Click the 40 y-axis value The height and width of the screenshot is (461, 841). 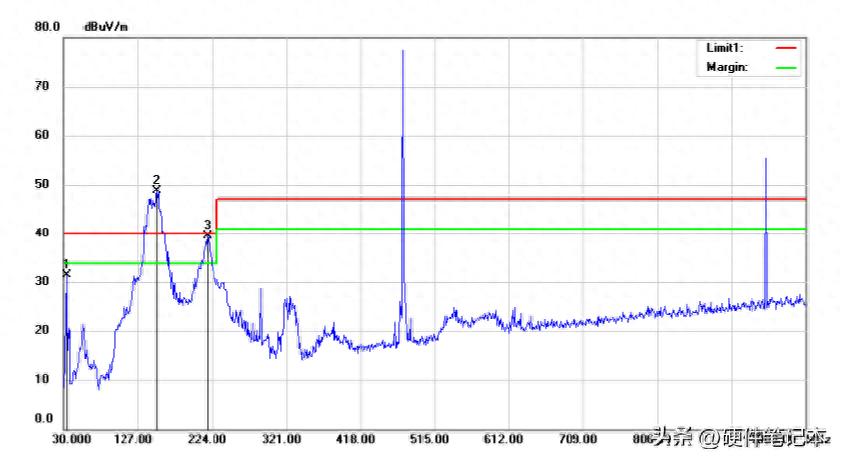(42, 232)
